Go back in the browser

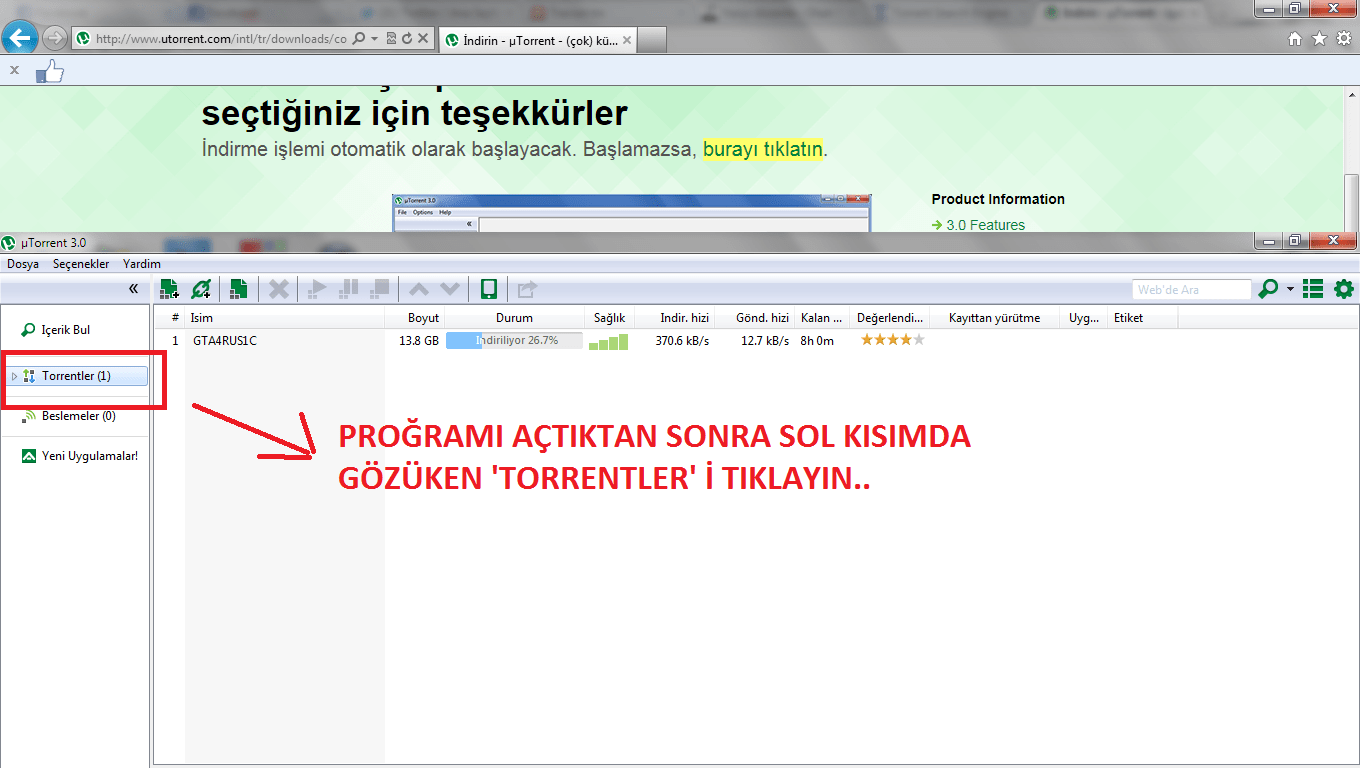[x=20, y=38]
